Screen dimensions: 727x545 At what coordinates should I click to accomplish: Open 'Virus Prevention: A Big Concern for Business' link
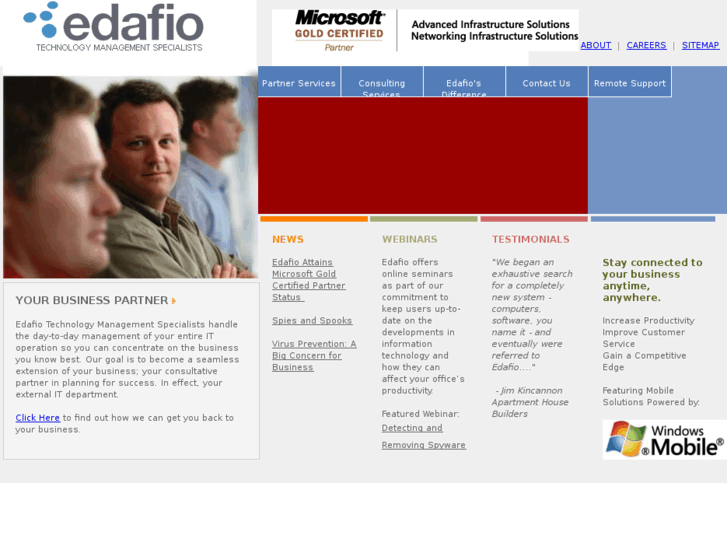pos(314,355)
